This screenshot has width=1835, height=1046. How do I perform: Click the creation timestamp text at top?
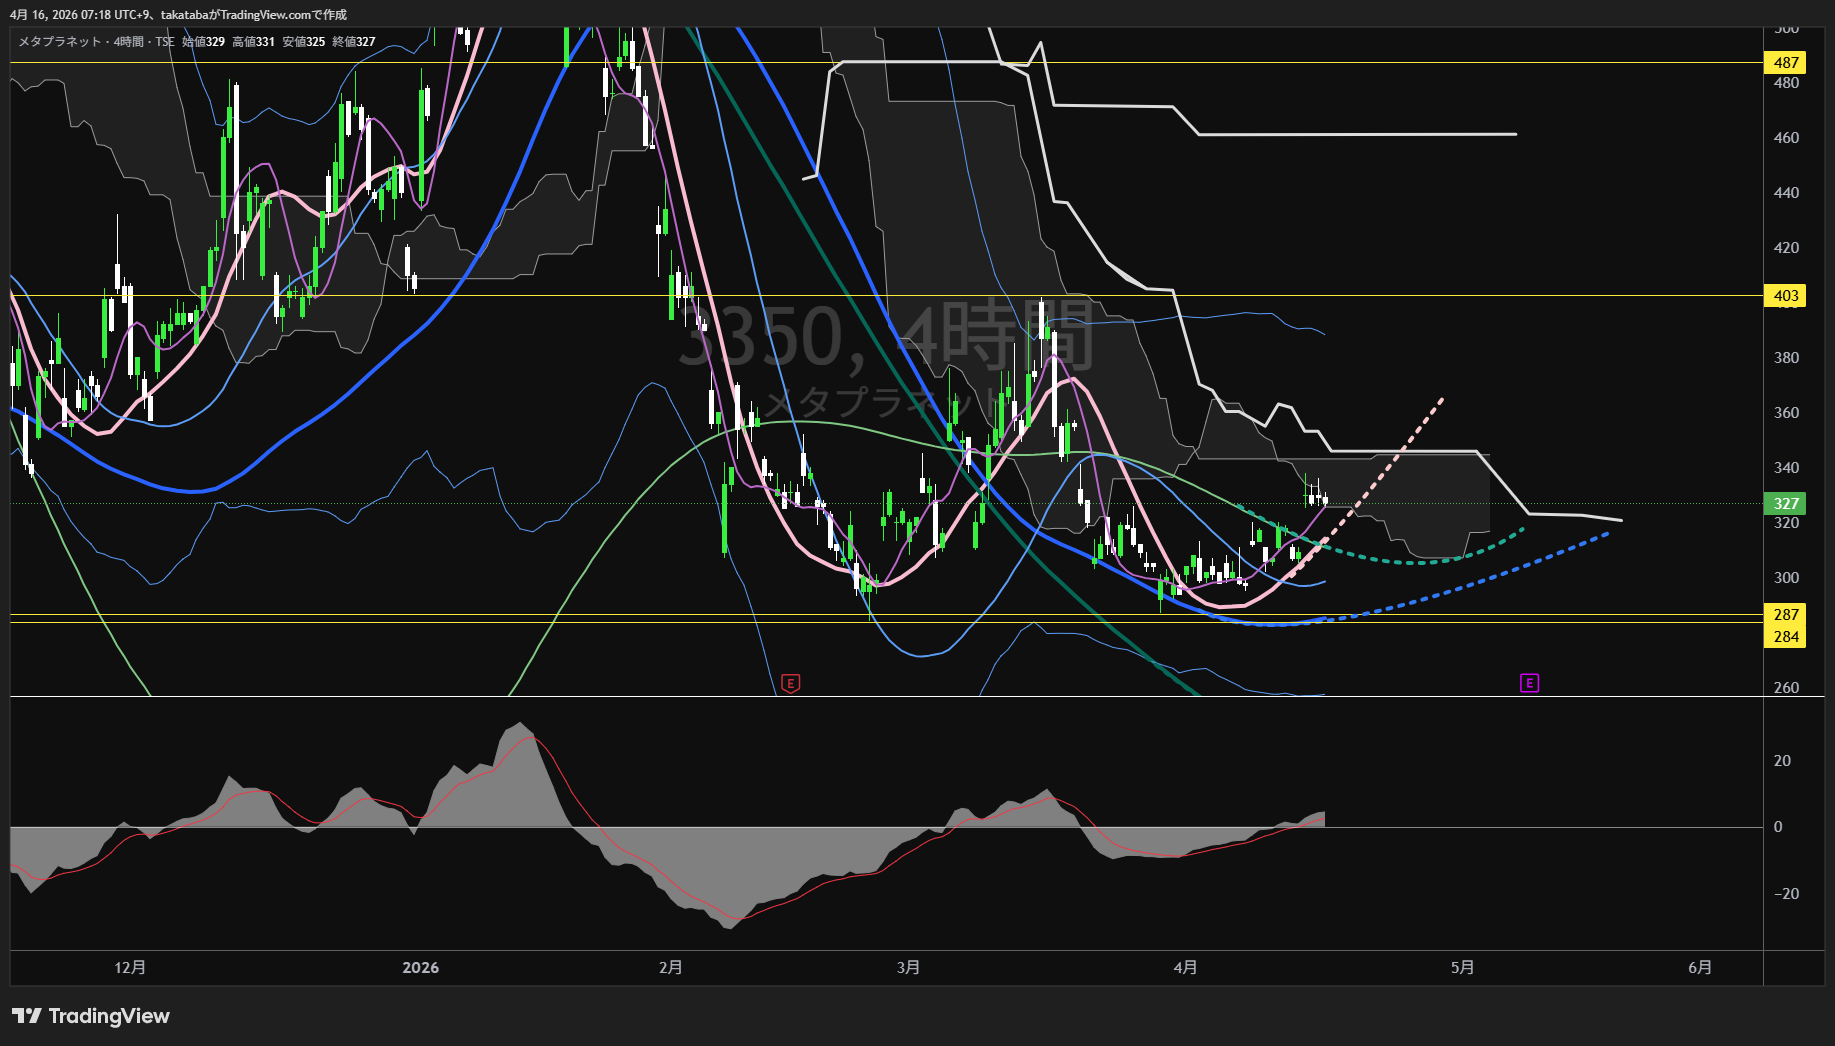[x=178, y=15]
